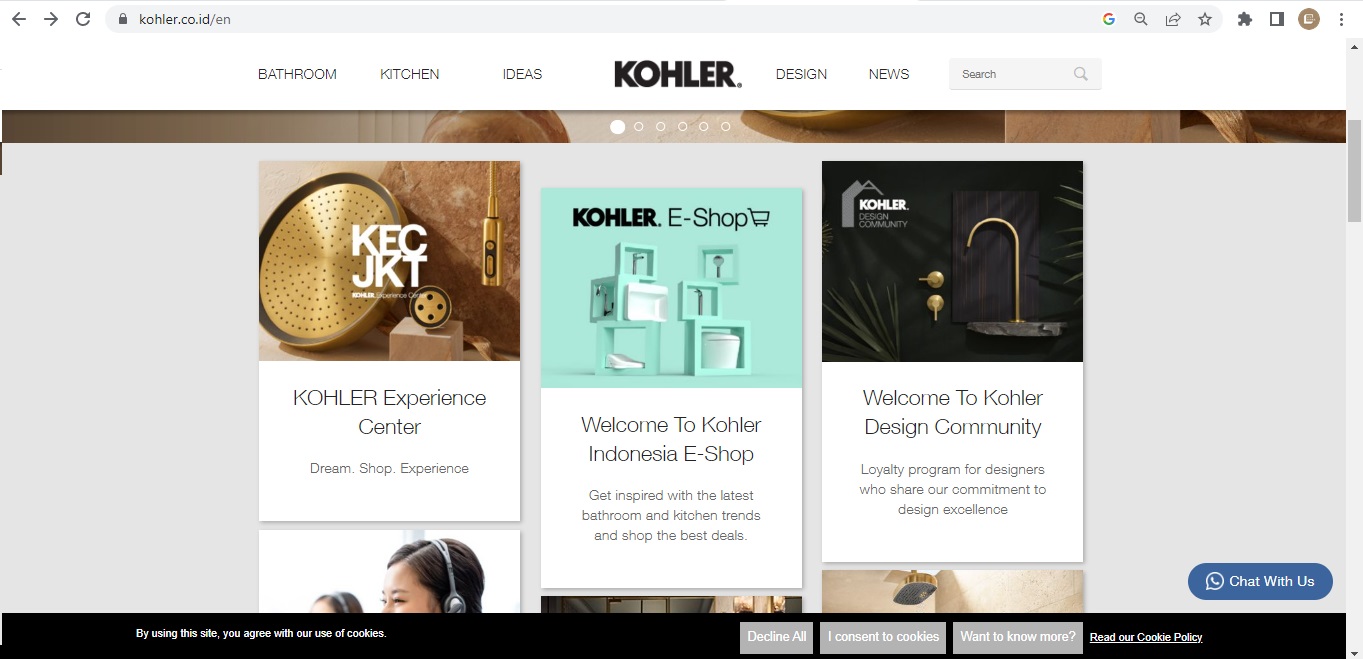Select the second carousel slide dot
The width and height of the screenshot is (1363, 659).
coord(639,127)
